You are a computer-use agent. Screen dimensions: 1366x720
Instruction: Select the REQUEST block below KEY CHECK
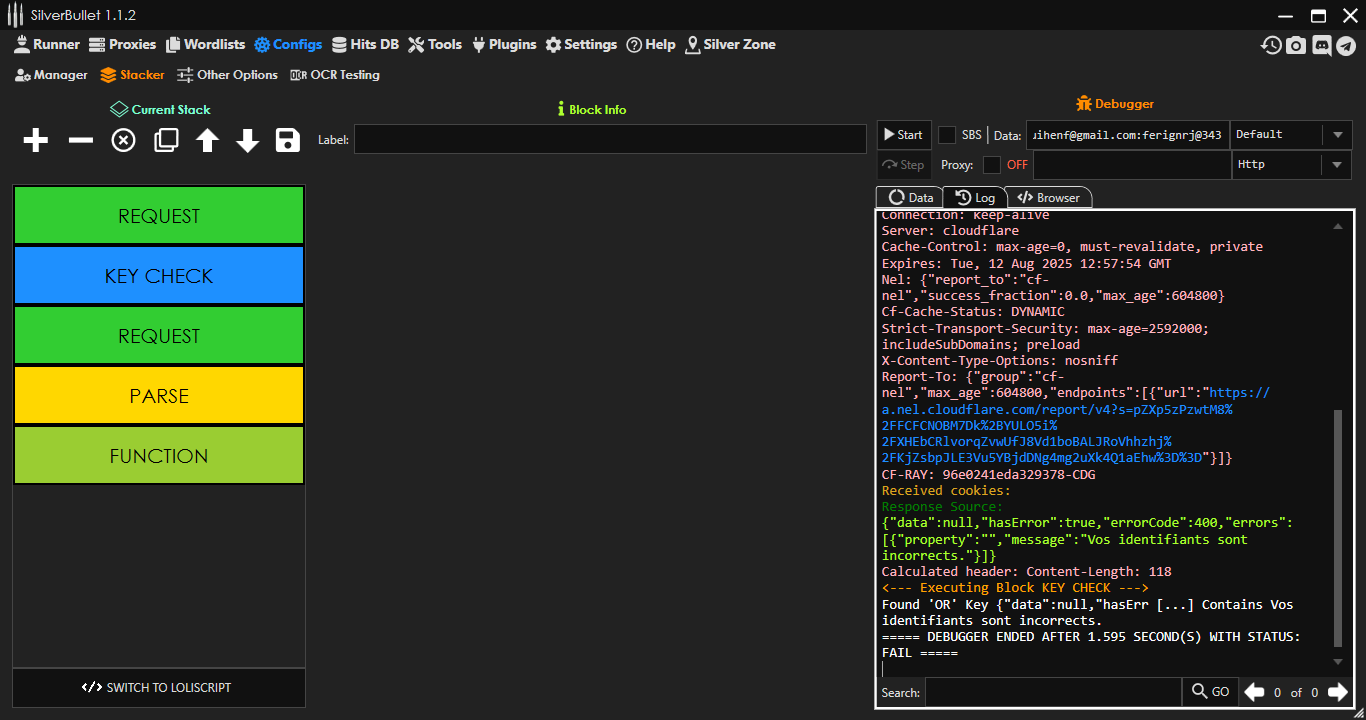click(x=159, y=335)
